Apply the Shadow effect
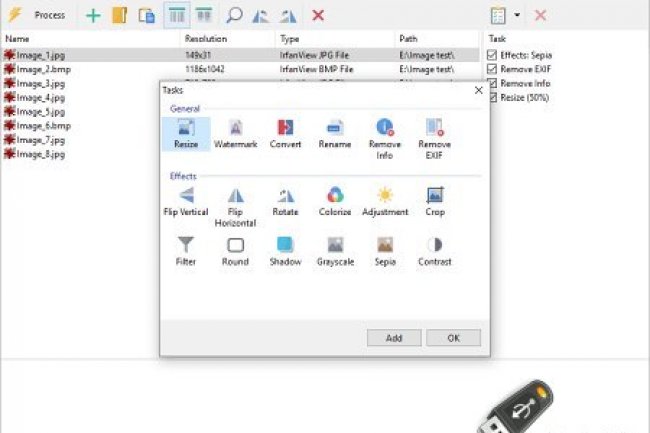 285,252
